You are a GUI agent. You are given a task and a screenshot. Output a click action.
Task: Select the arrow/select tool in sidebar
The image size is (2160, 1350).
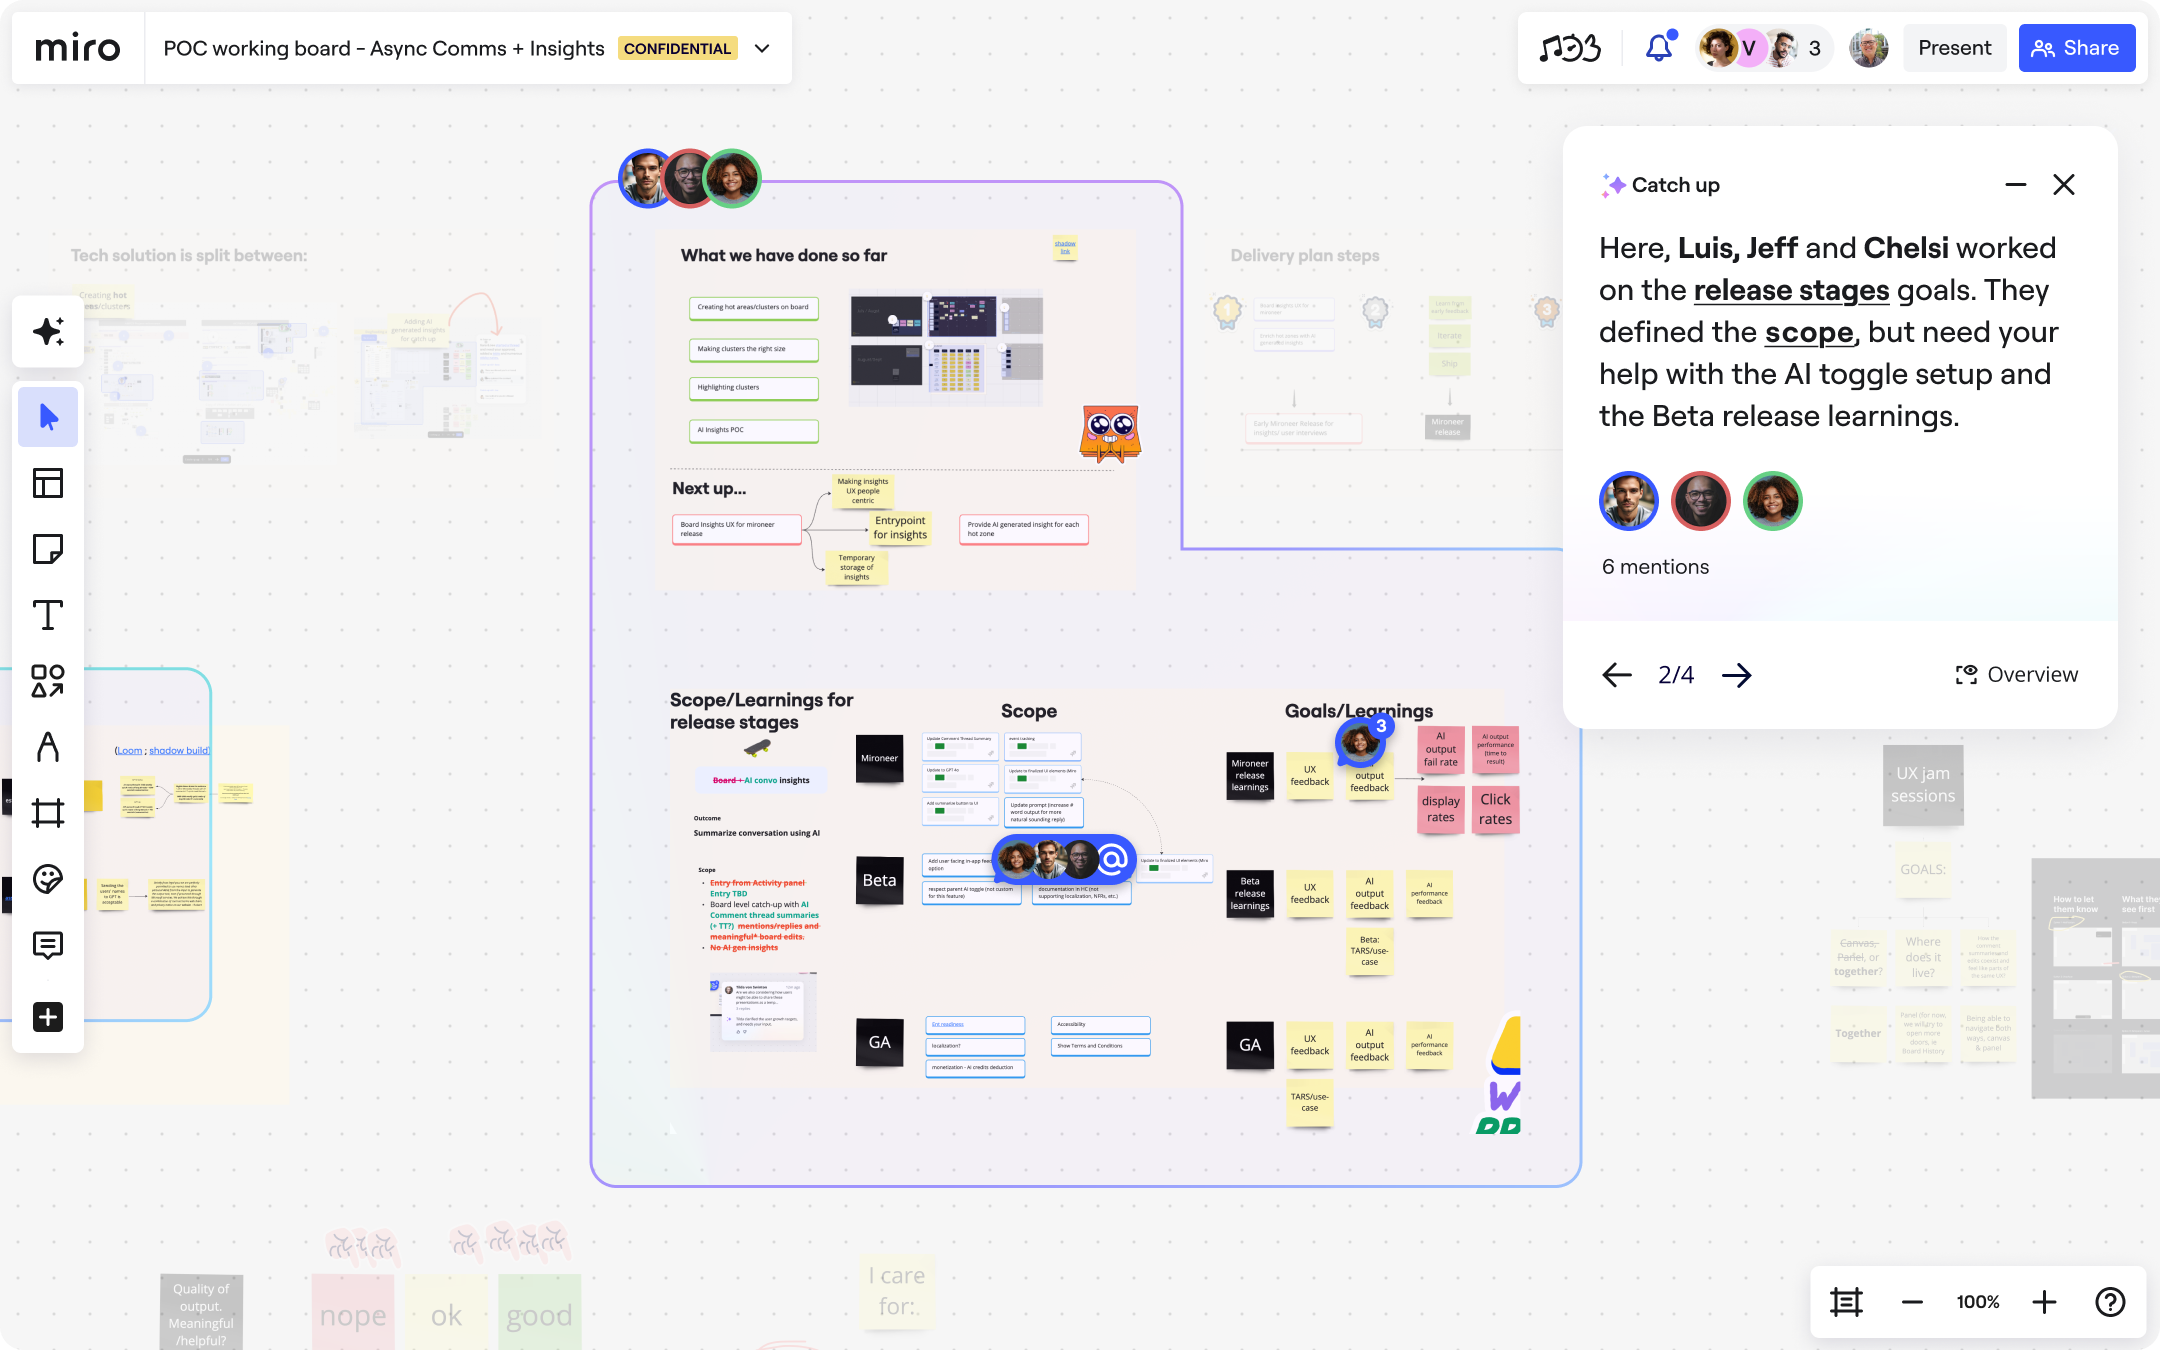(x=45, y=417)
